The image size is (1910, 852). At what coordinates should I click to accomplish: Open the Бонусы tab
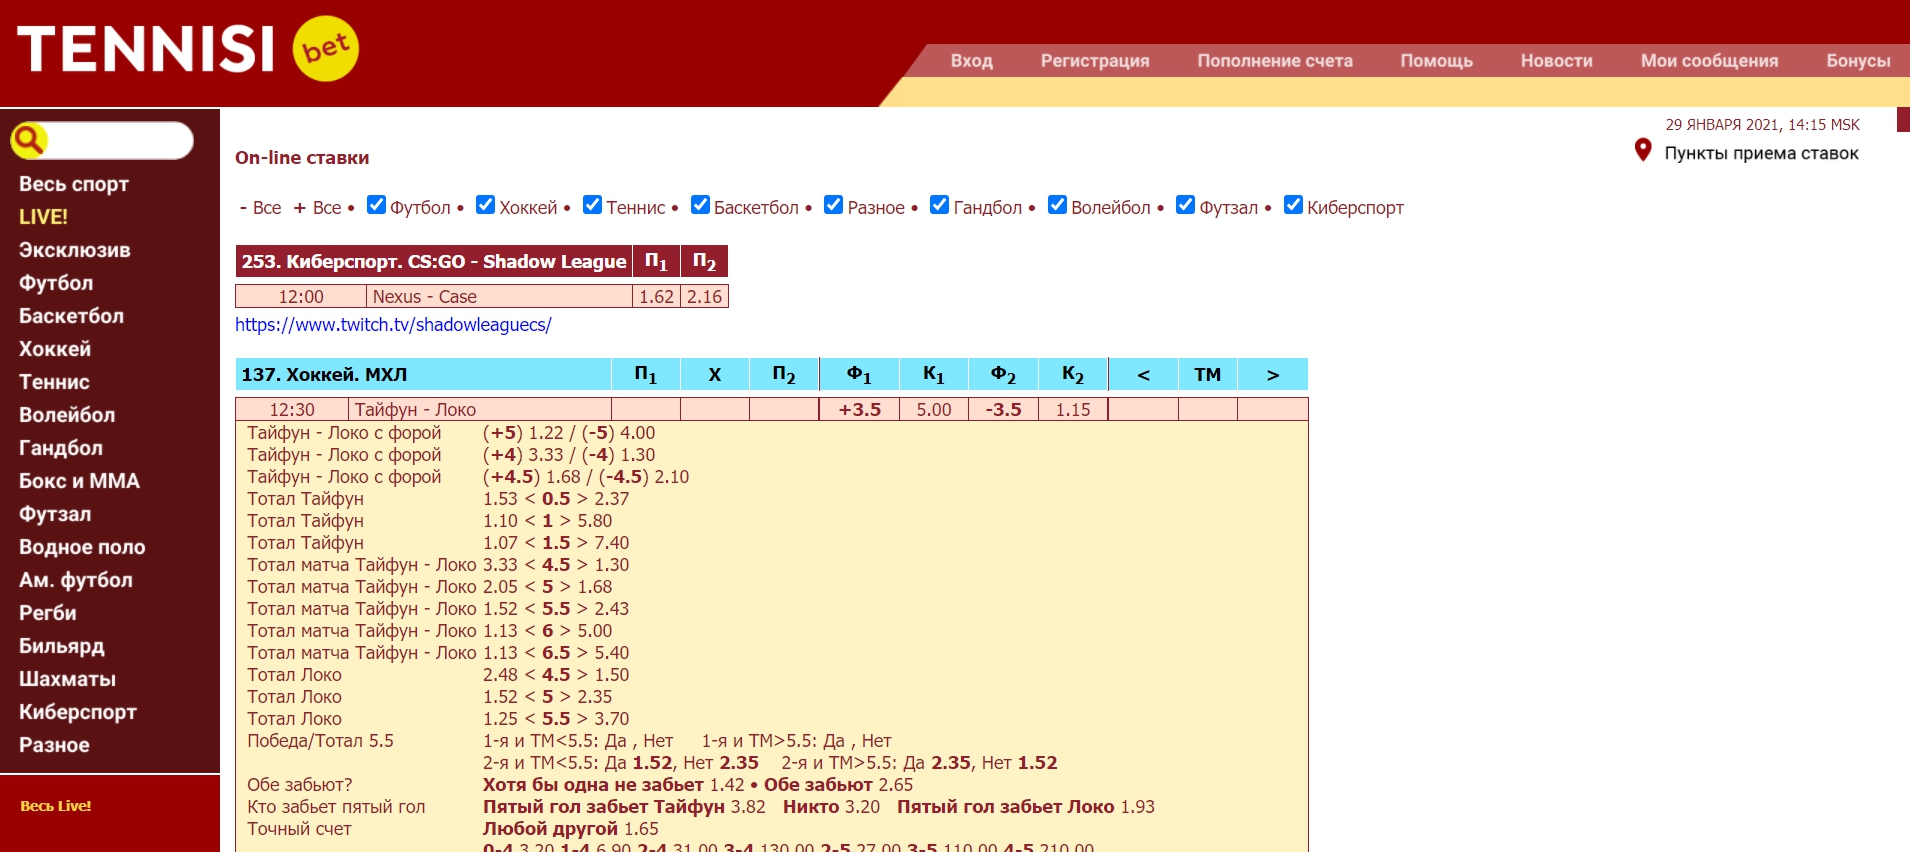coord(1858,61)
